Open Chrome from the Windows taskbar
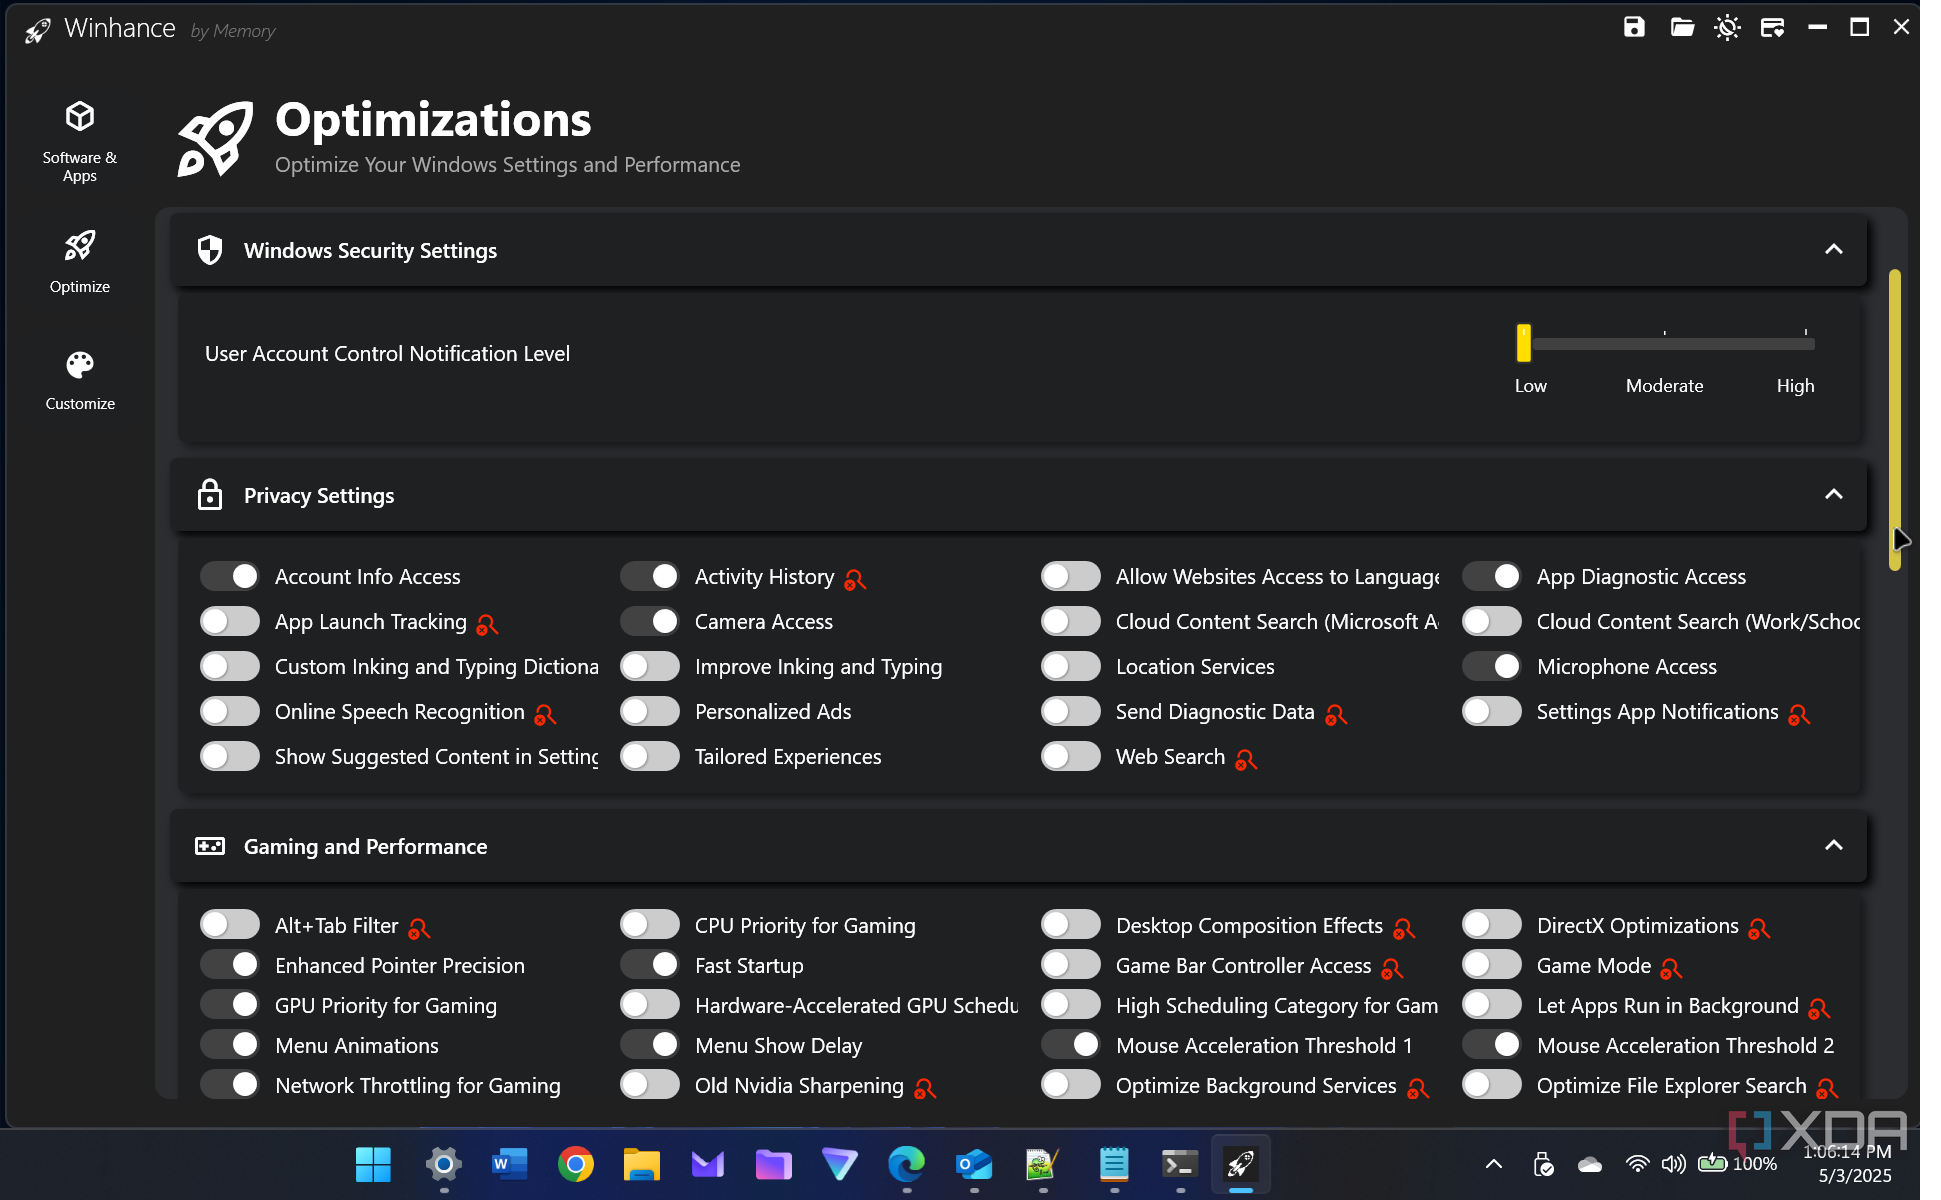Image resolution: width=1941 pixels, height=1200 pixels. (x=575, y=1164)
